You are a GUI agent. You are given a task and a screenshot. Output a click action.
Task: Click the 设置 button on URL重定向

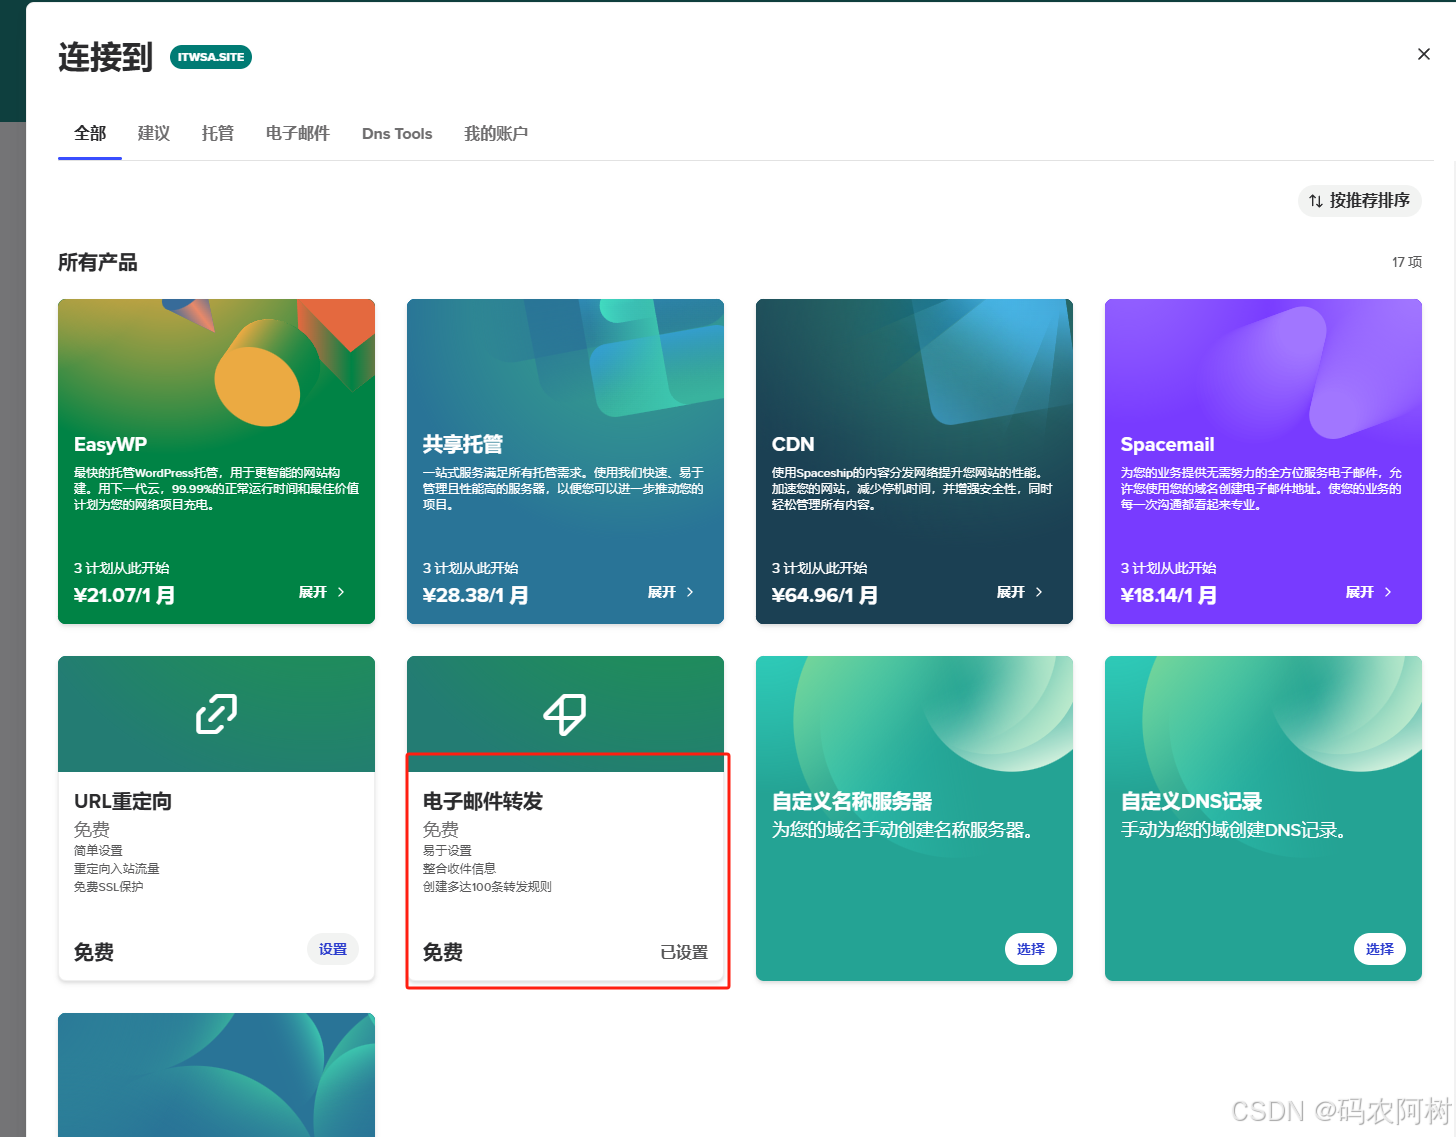pyautogui.click(x=333, y=949)
